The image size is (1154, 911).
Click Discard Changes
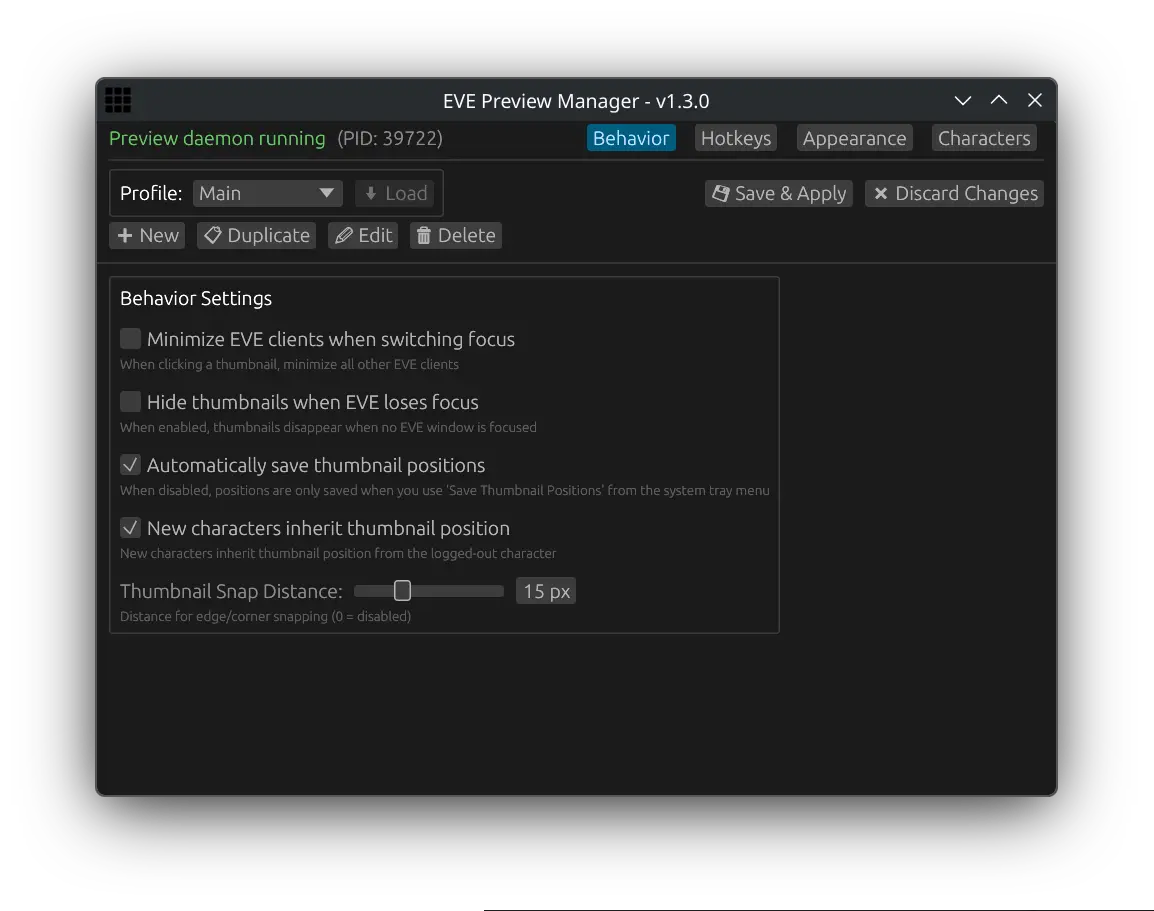954,193
